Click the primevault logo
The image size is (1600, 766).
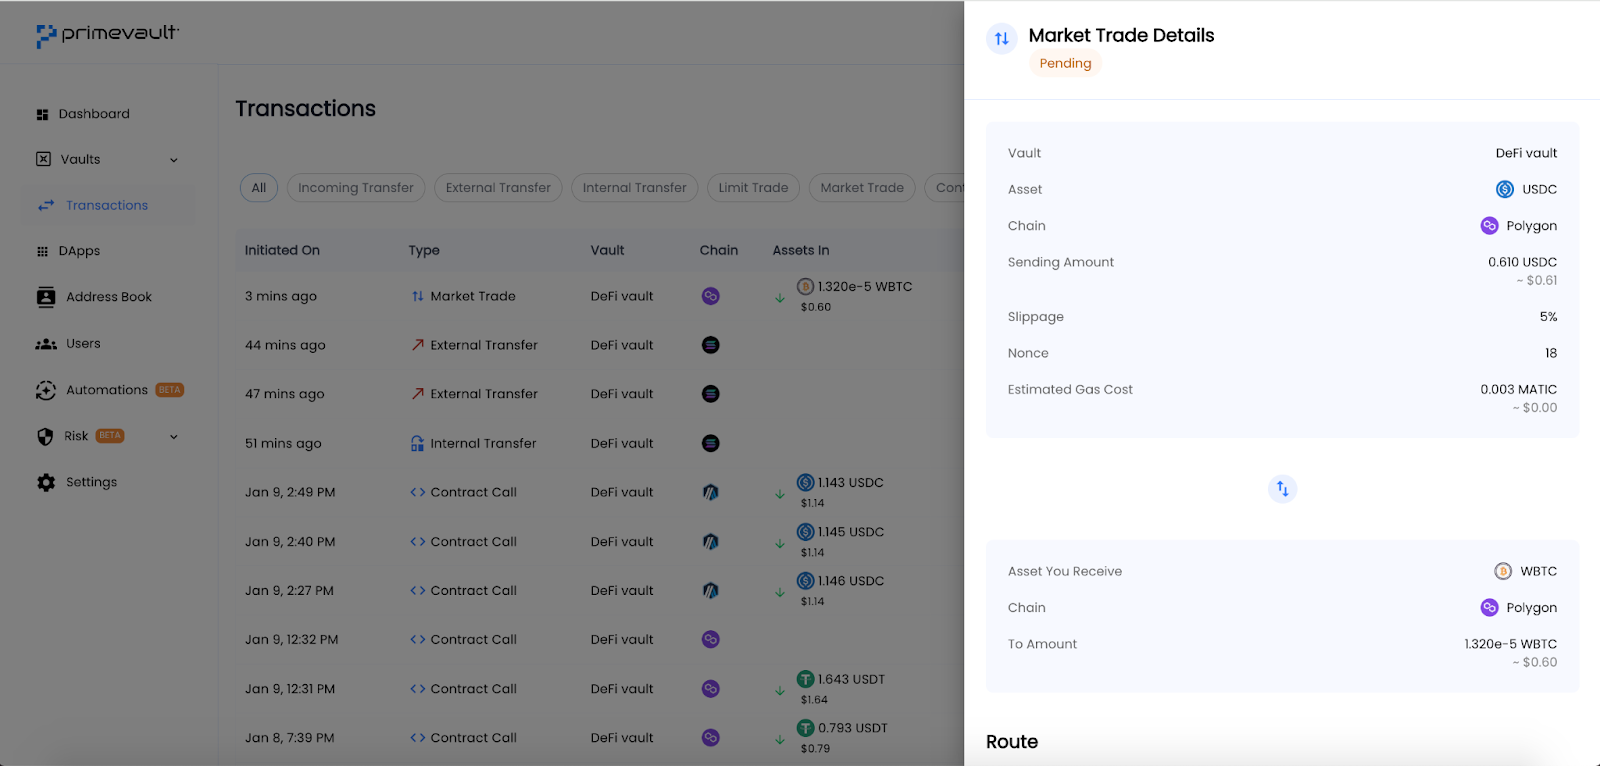pos(108,35)
